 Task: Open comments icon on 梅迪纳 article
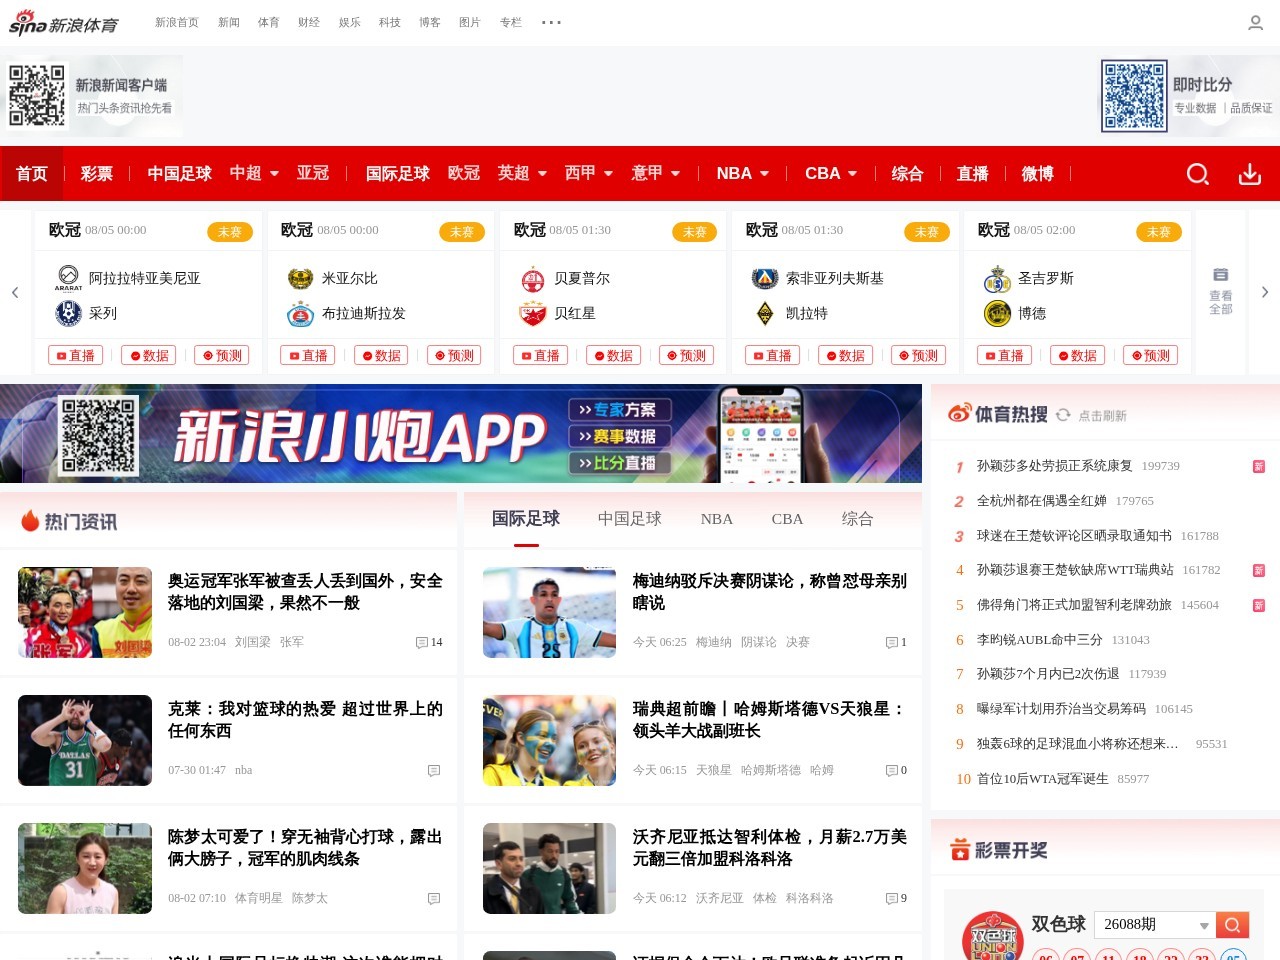pyautogui.click(x=891, y=642)
